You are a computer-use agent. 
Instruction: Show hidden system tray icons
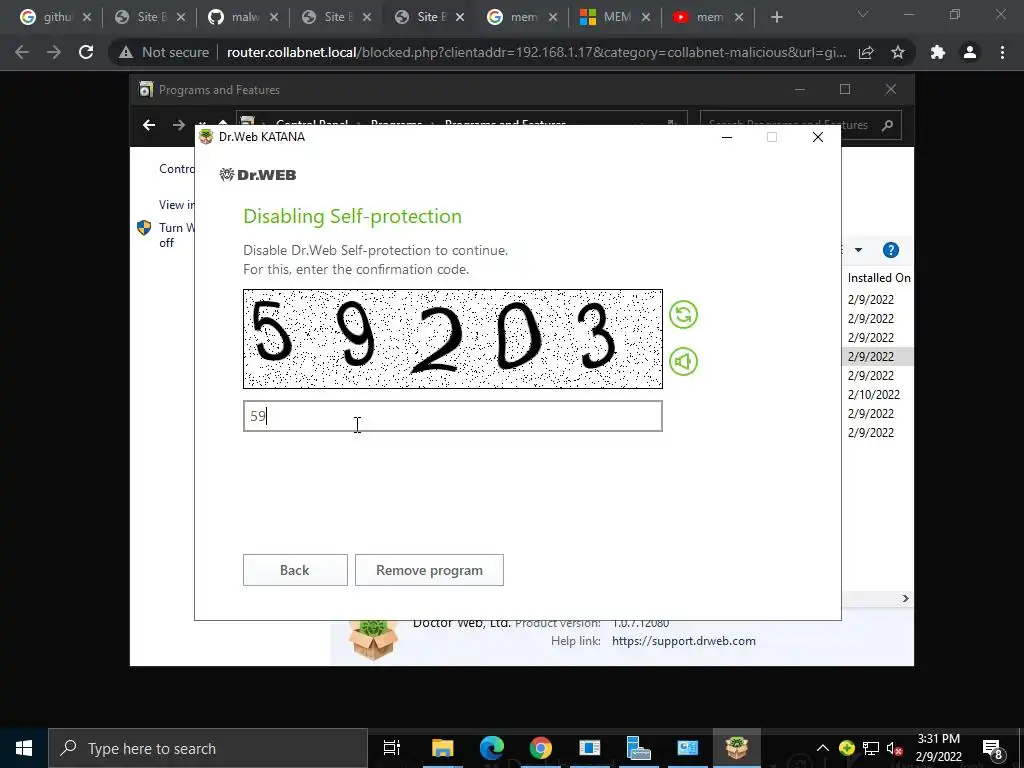823,748
